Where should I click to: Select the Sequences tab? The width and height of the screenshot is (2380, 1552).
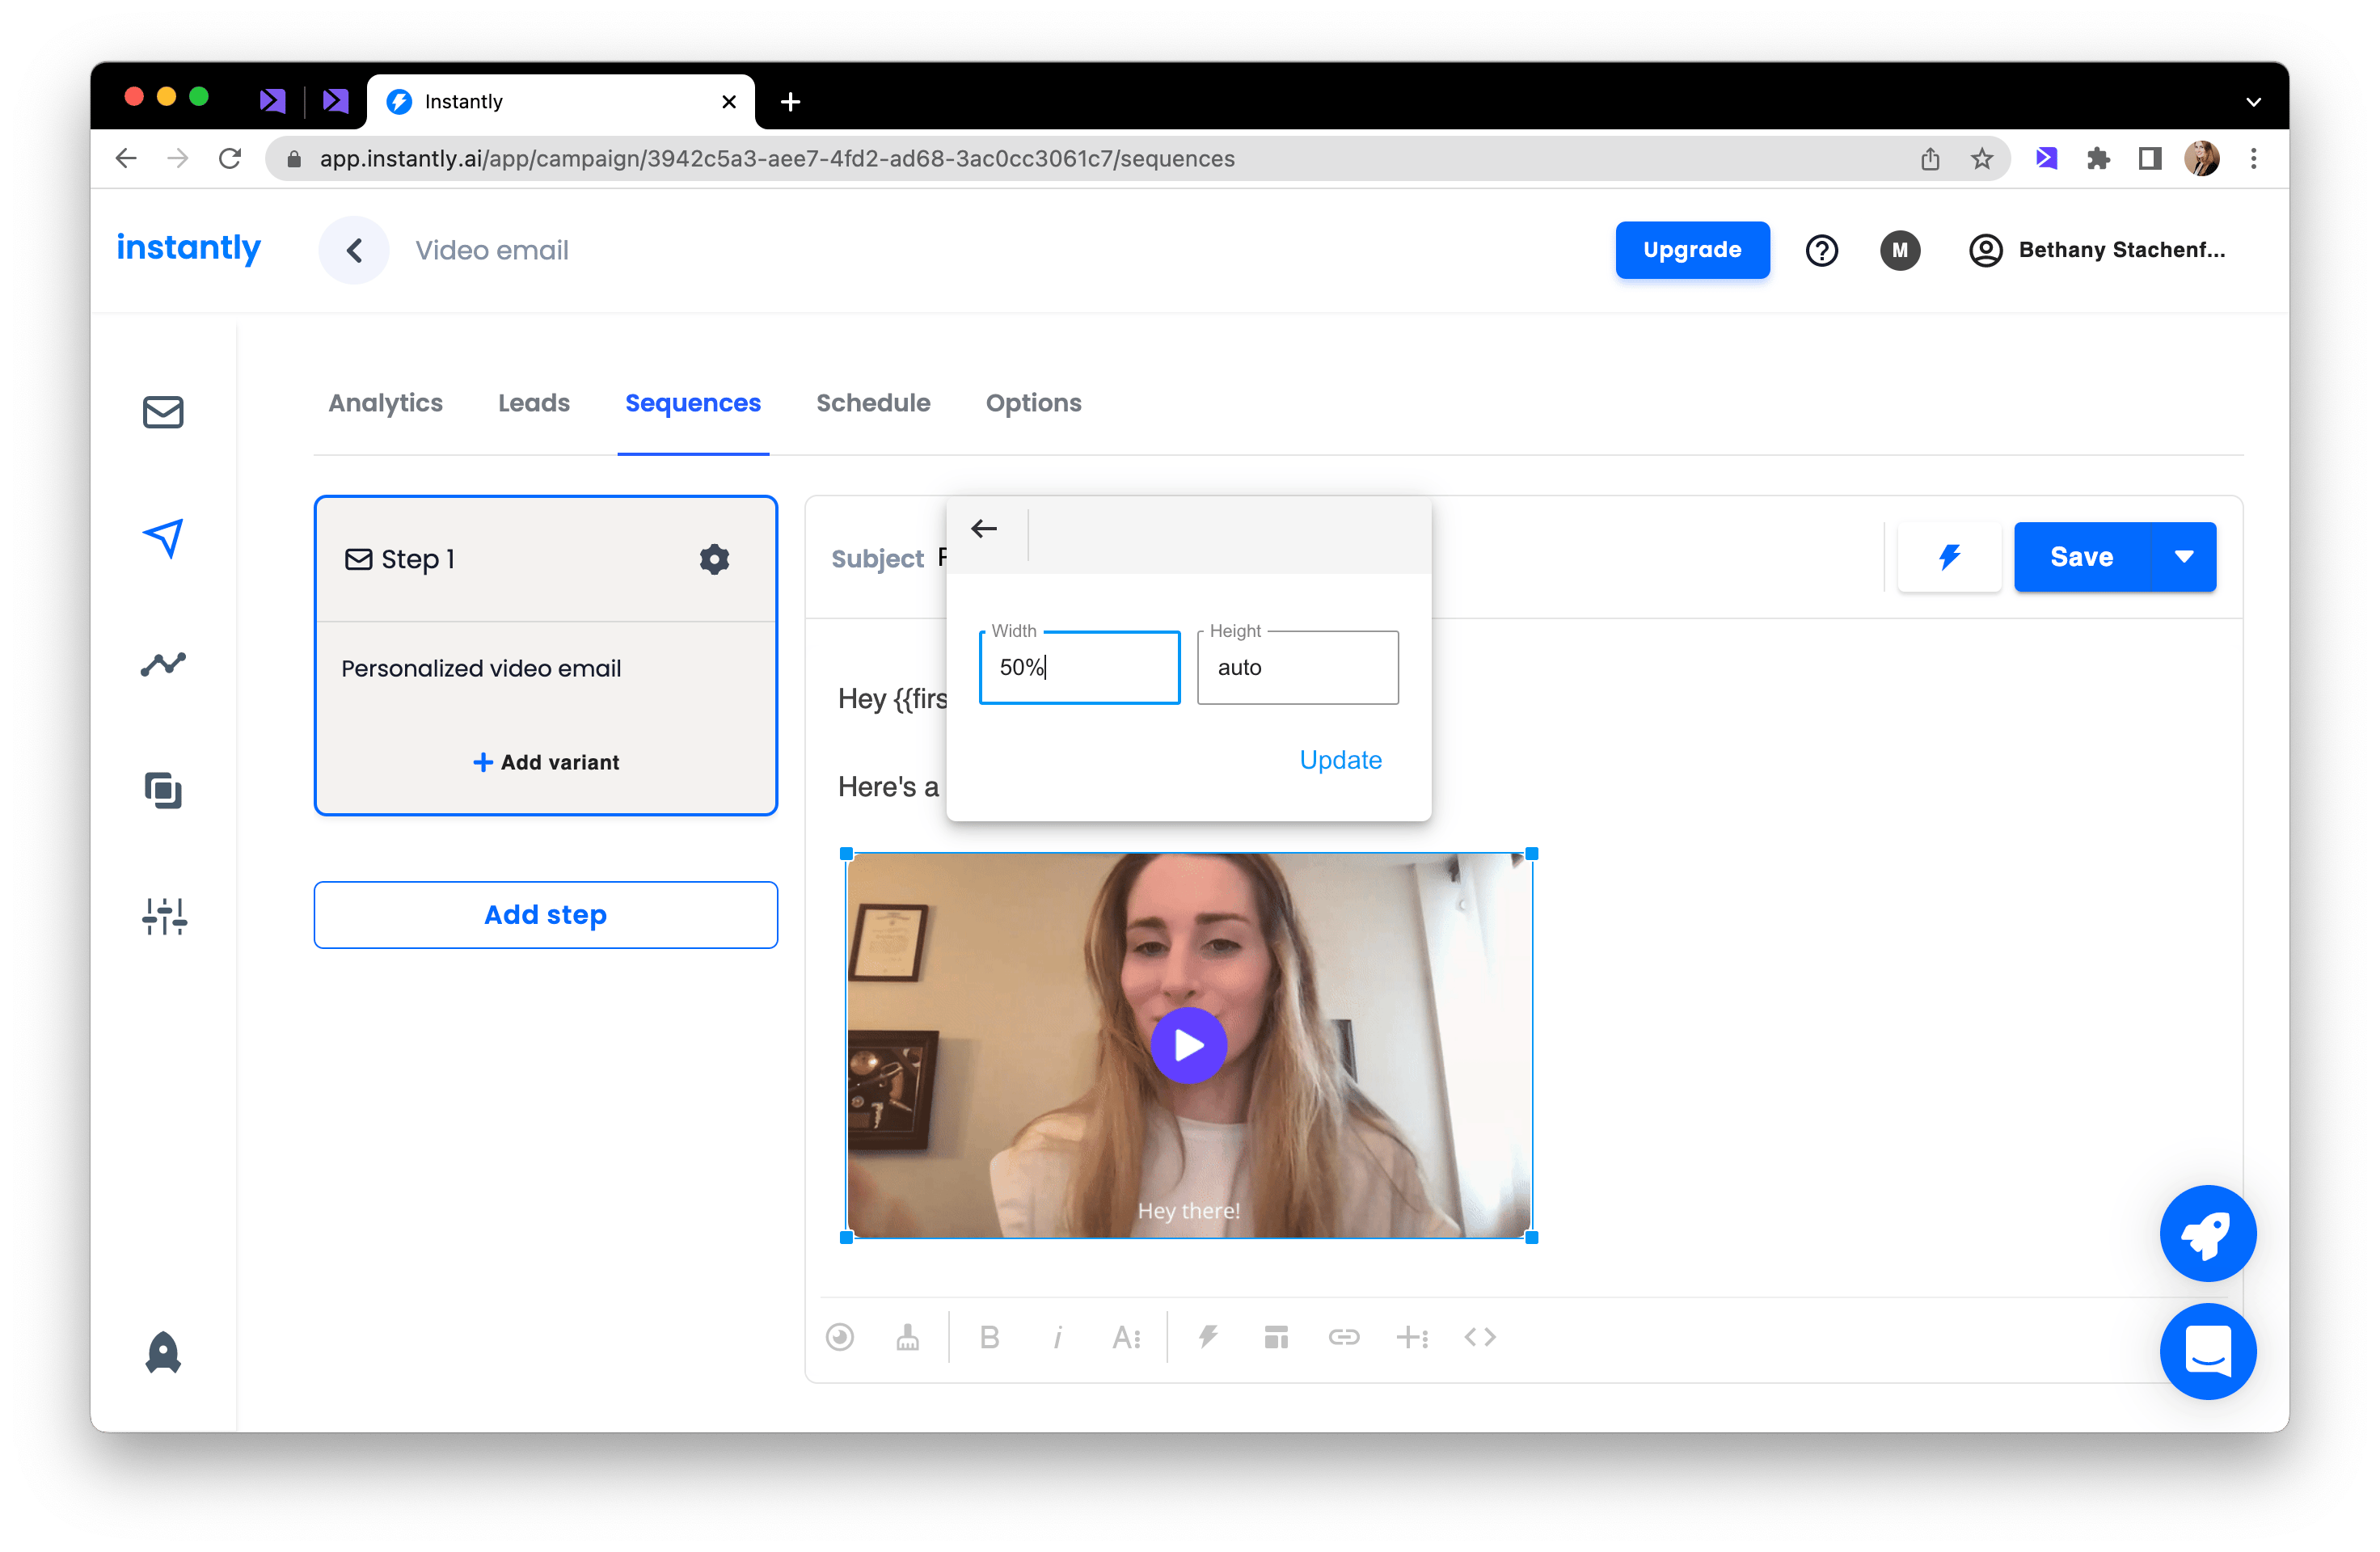[x=692, y=403]
